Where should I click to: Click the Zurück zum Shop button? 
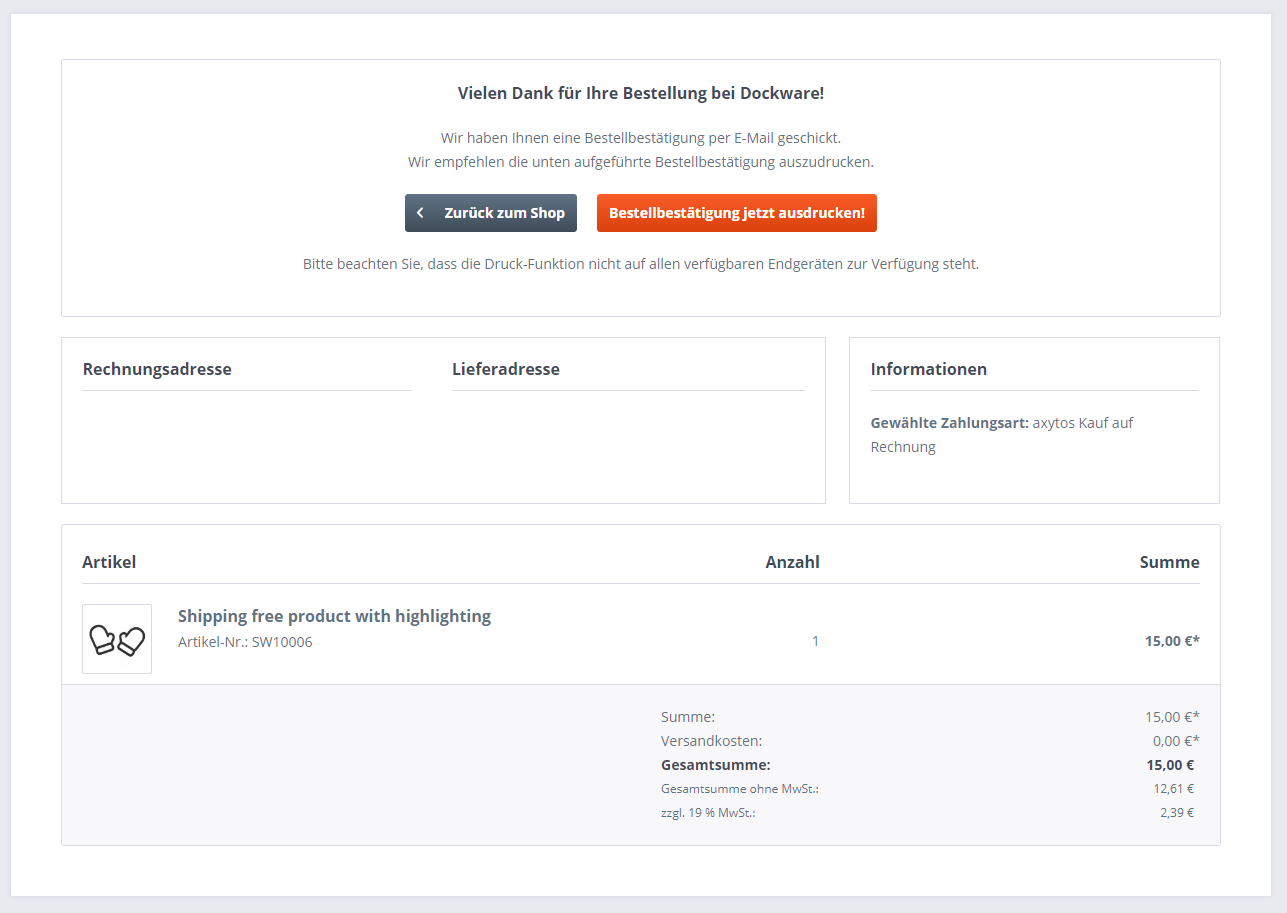[490, 213]
